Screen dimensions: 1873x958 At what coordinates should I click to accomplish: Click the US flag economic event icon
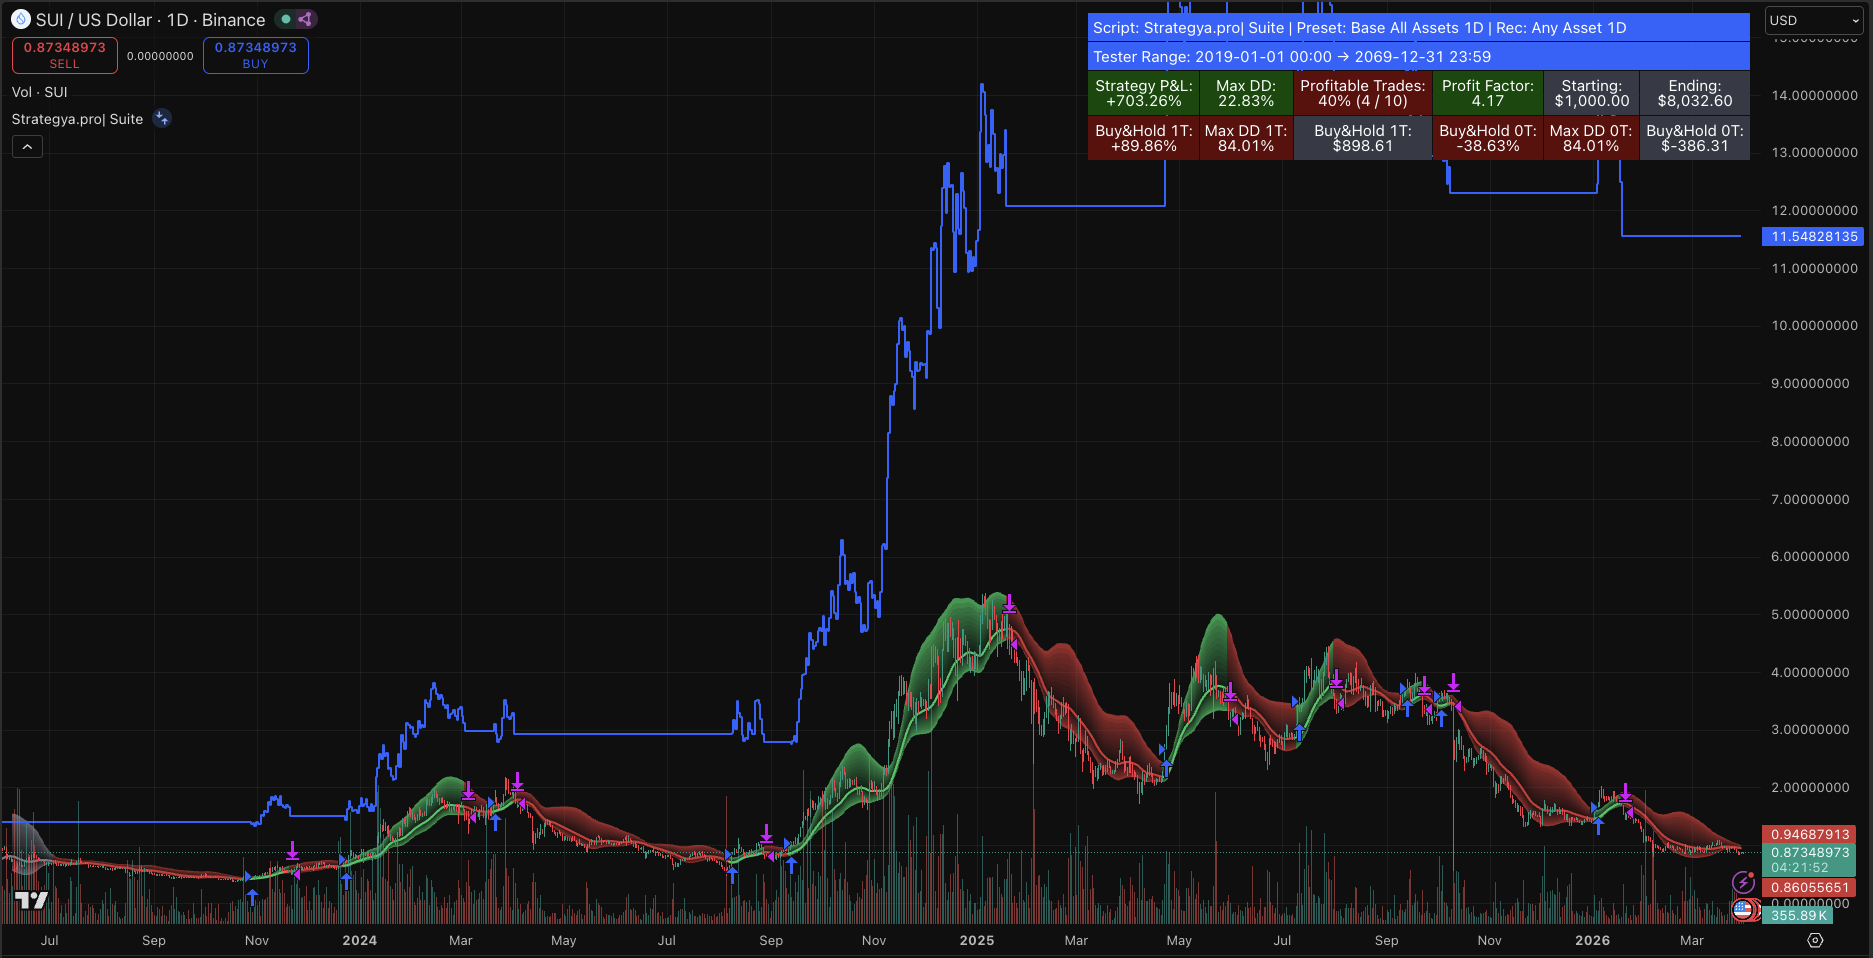pos(1743,909)
